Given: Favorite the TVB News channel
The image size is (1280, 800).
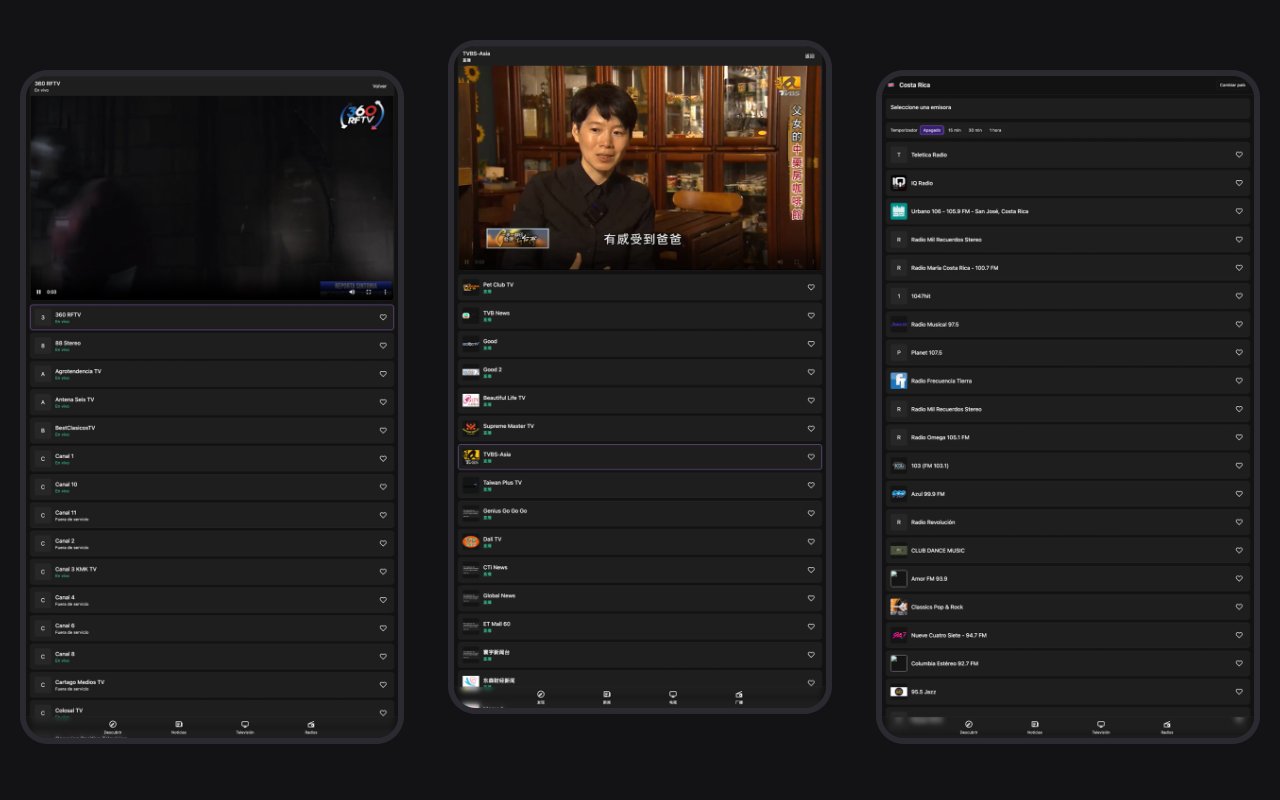Looking at the screenshot, I should [x=811, y=316].
